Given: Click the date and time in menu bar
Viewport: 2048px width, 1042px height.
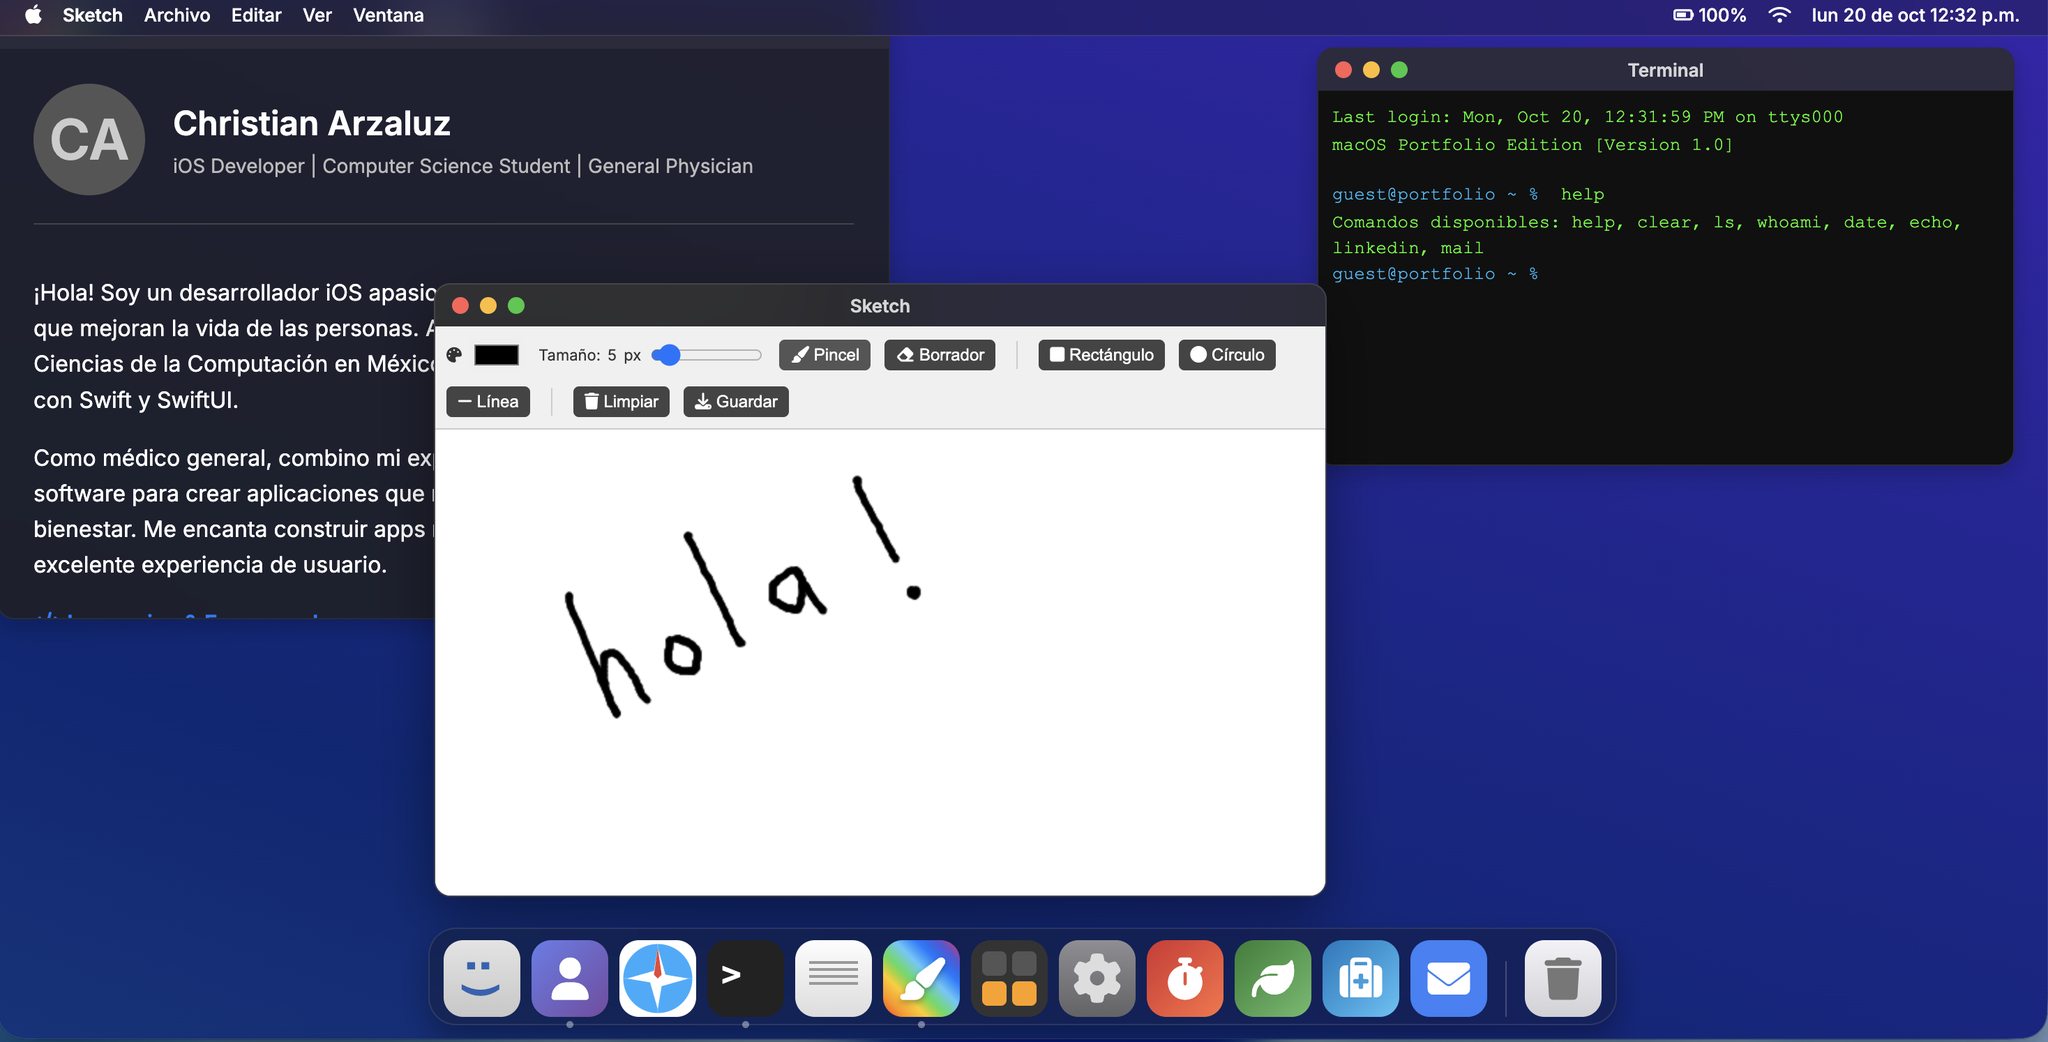Looking at the screenshot, I should point(1915,15).
